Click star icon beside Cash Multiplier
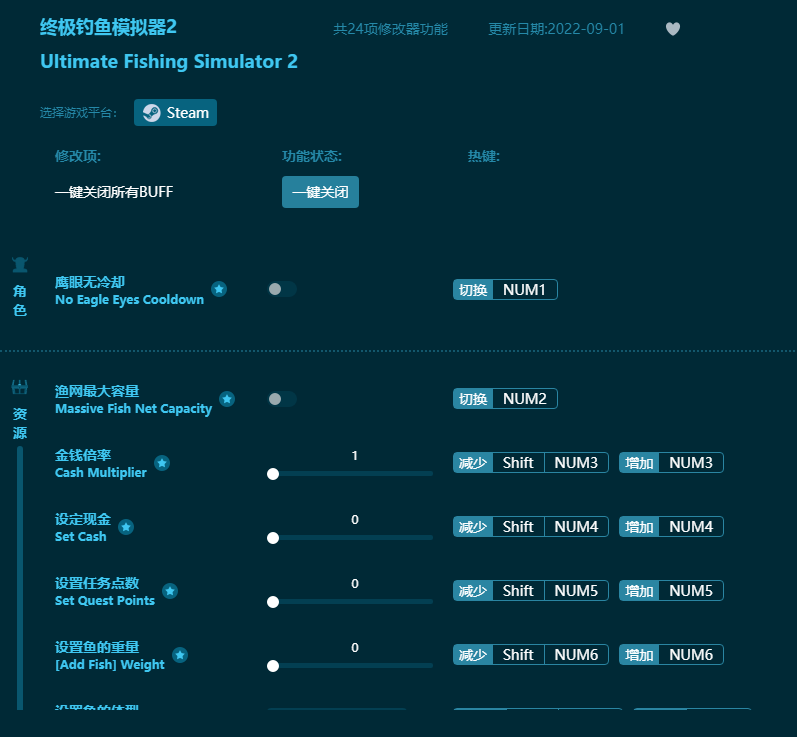Viewport: 797px width, 737px height. coord(162,463)
